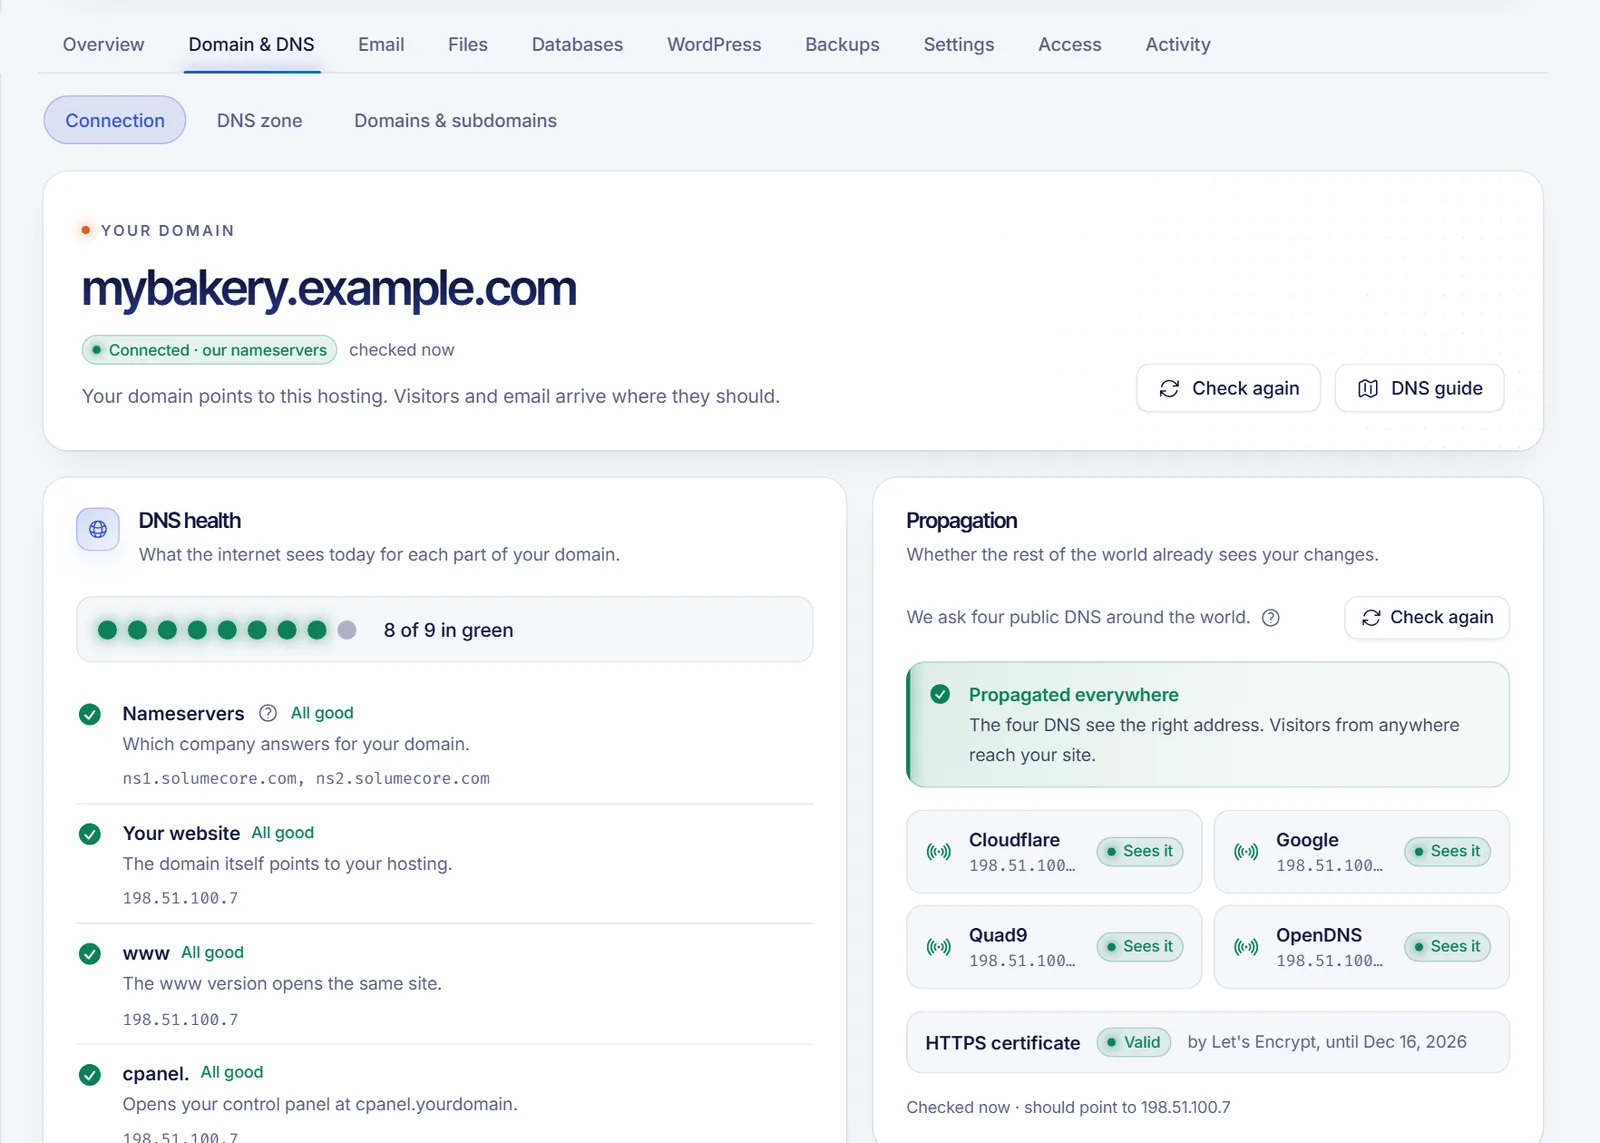Click by Let's Encrypt, until Dec 16, 2026 text
Viewport: 1600px width, 1143px height.
pos(1327,1042)
